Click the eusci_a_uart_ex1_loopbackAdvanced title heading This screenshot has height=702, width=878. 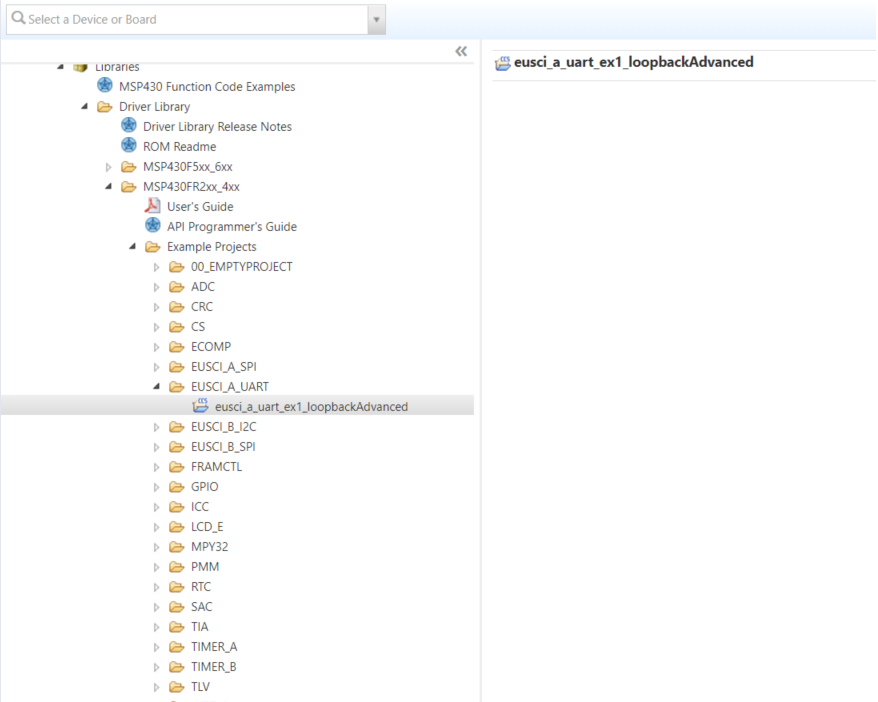(x=633, y=62)
